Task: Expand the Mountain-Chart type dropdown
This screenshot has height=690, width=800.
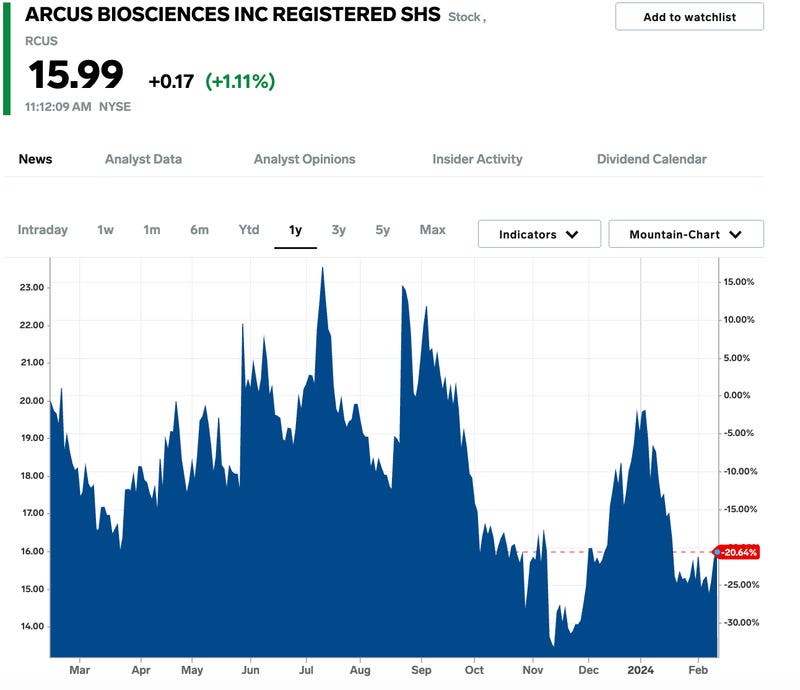Action: click(x=685, y=234)
